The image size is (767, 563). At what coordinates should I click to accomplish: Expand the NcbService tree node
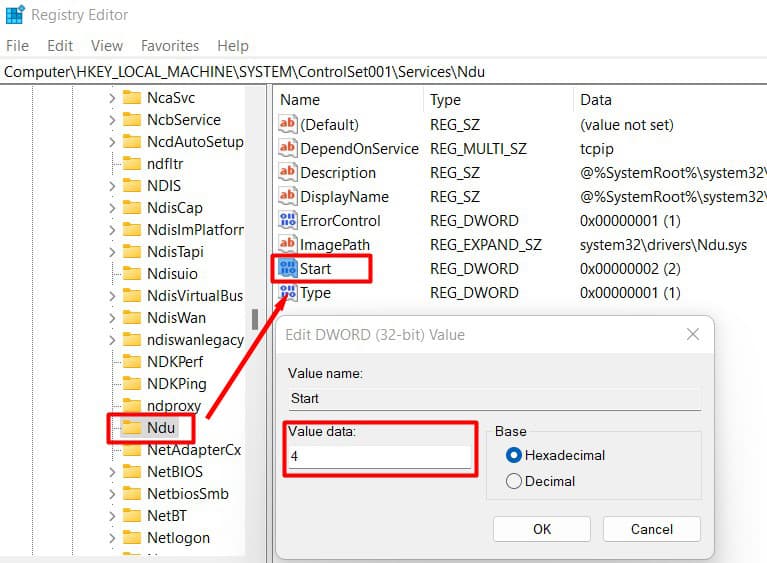point(112,120)
